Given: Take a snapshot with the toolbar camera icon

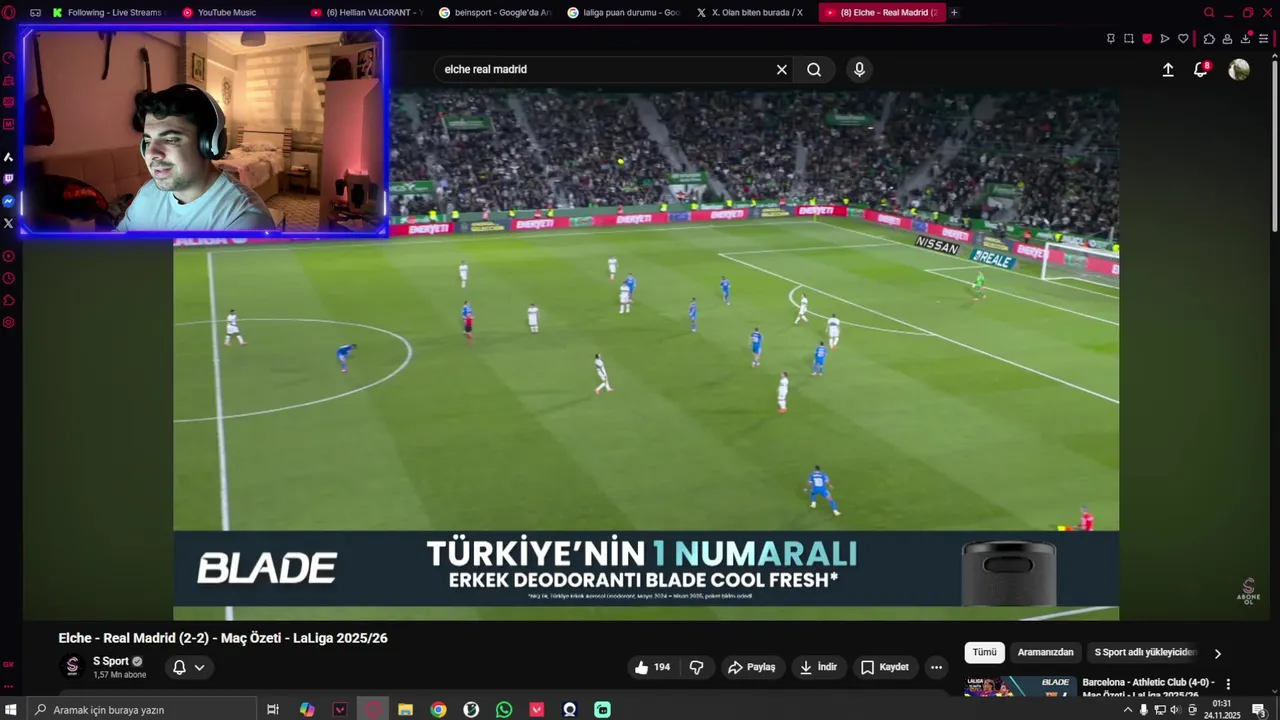Looking at the screenshot, I should tap(1129, 39).
